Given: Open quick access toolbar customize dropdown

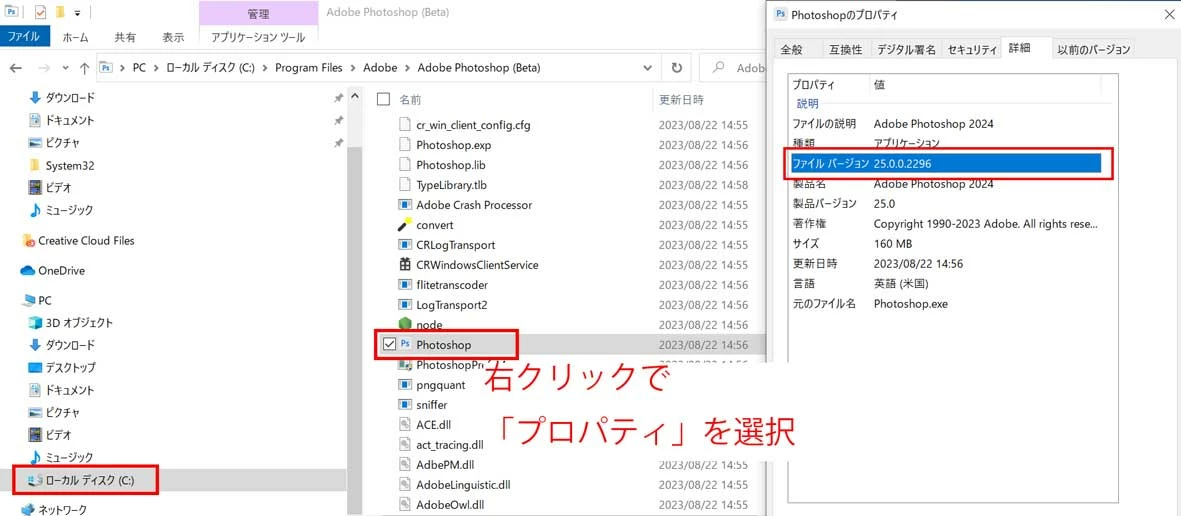Looking at the screenshot, I should (78, 13).
